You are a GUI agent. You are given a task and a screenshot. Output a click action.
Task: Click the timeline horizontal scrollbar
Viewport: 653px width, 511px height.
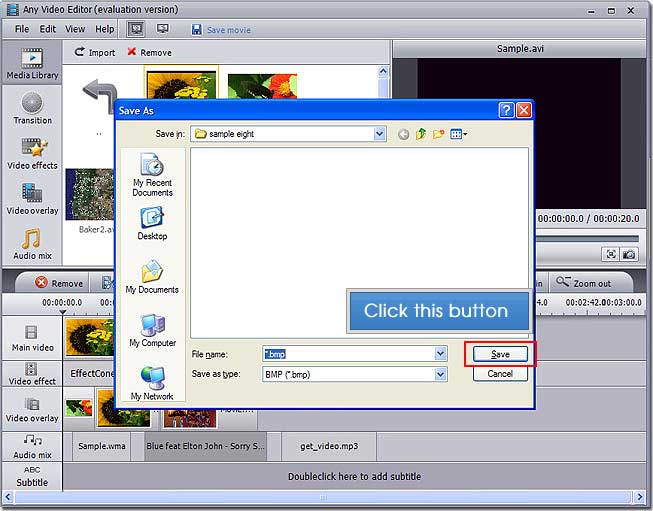point(323,497)
